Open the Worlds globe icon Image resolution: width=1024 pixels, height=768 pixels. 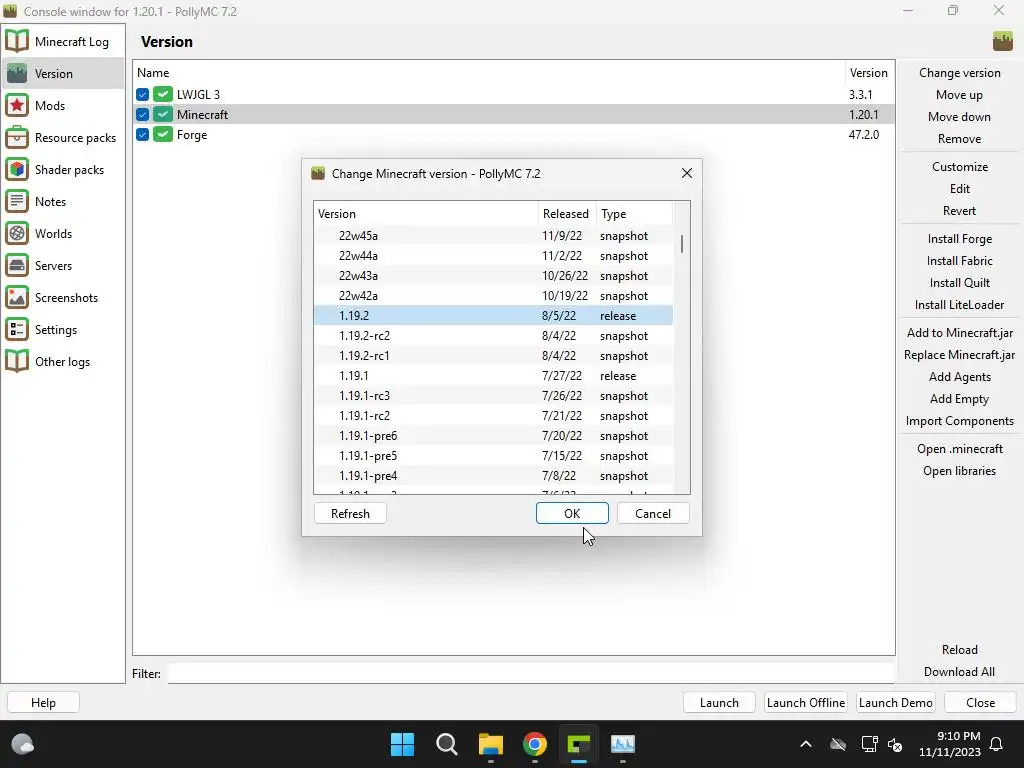[x=17, y=233]
